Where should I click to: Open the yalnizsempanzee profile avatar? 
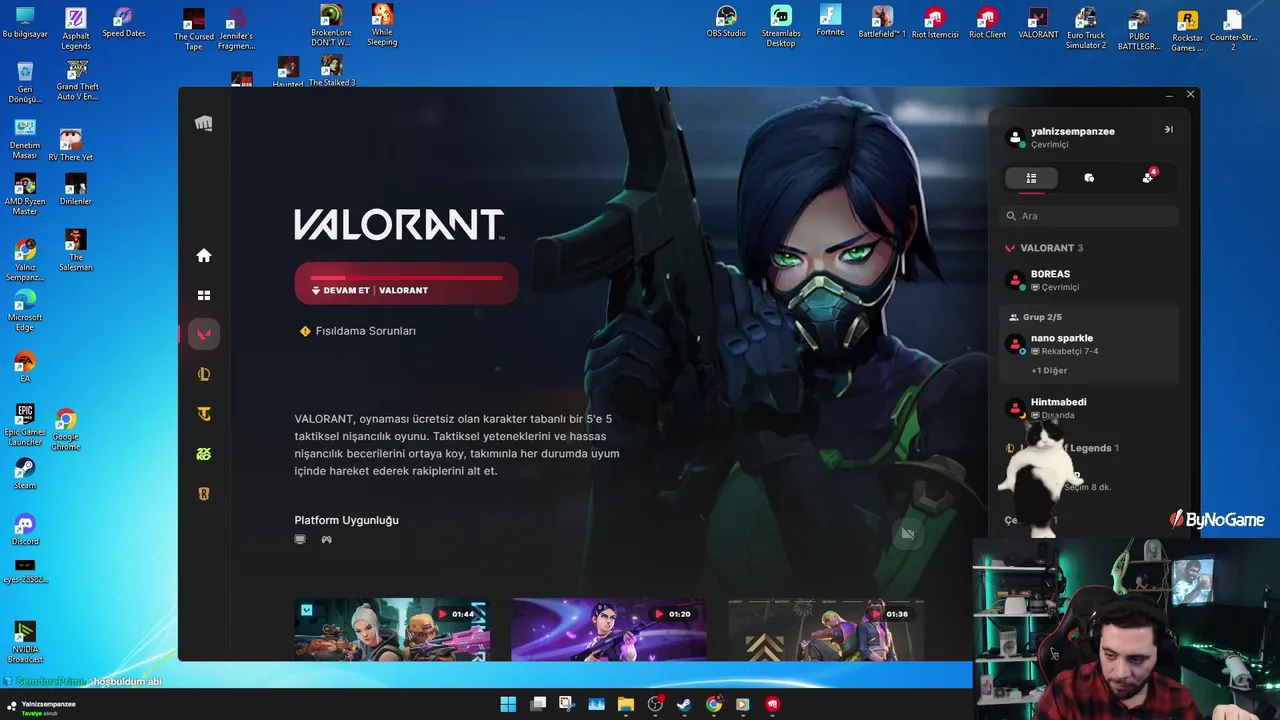[1016, 137]
